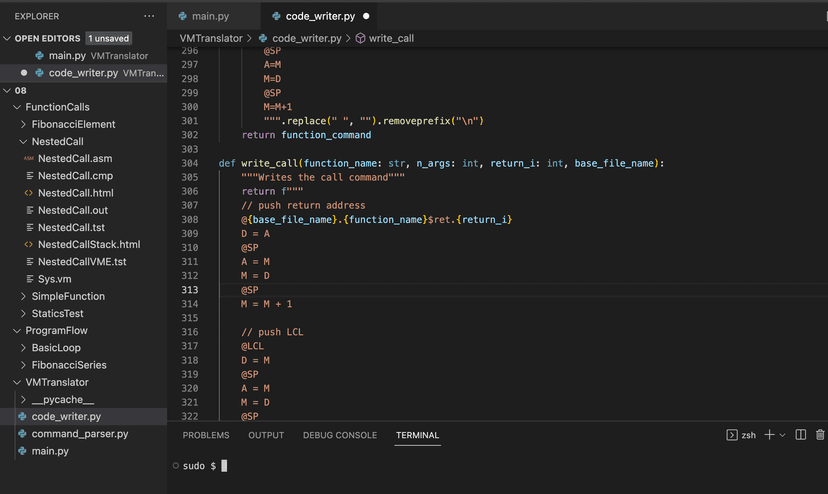Open terminal launch profile dropdown arrow
This screenshot has width=828, height=494.
point(783,435)
